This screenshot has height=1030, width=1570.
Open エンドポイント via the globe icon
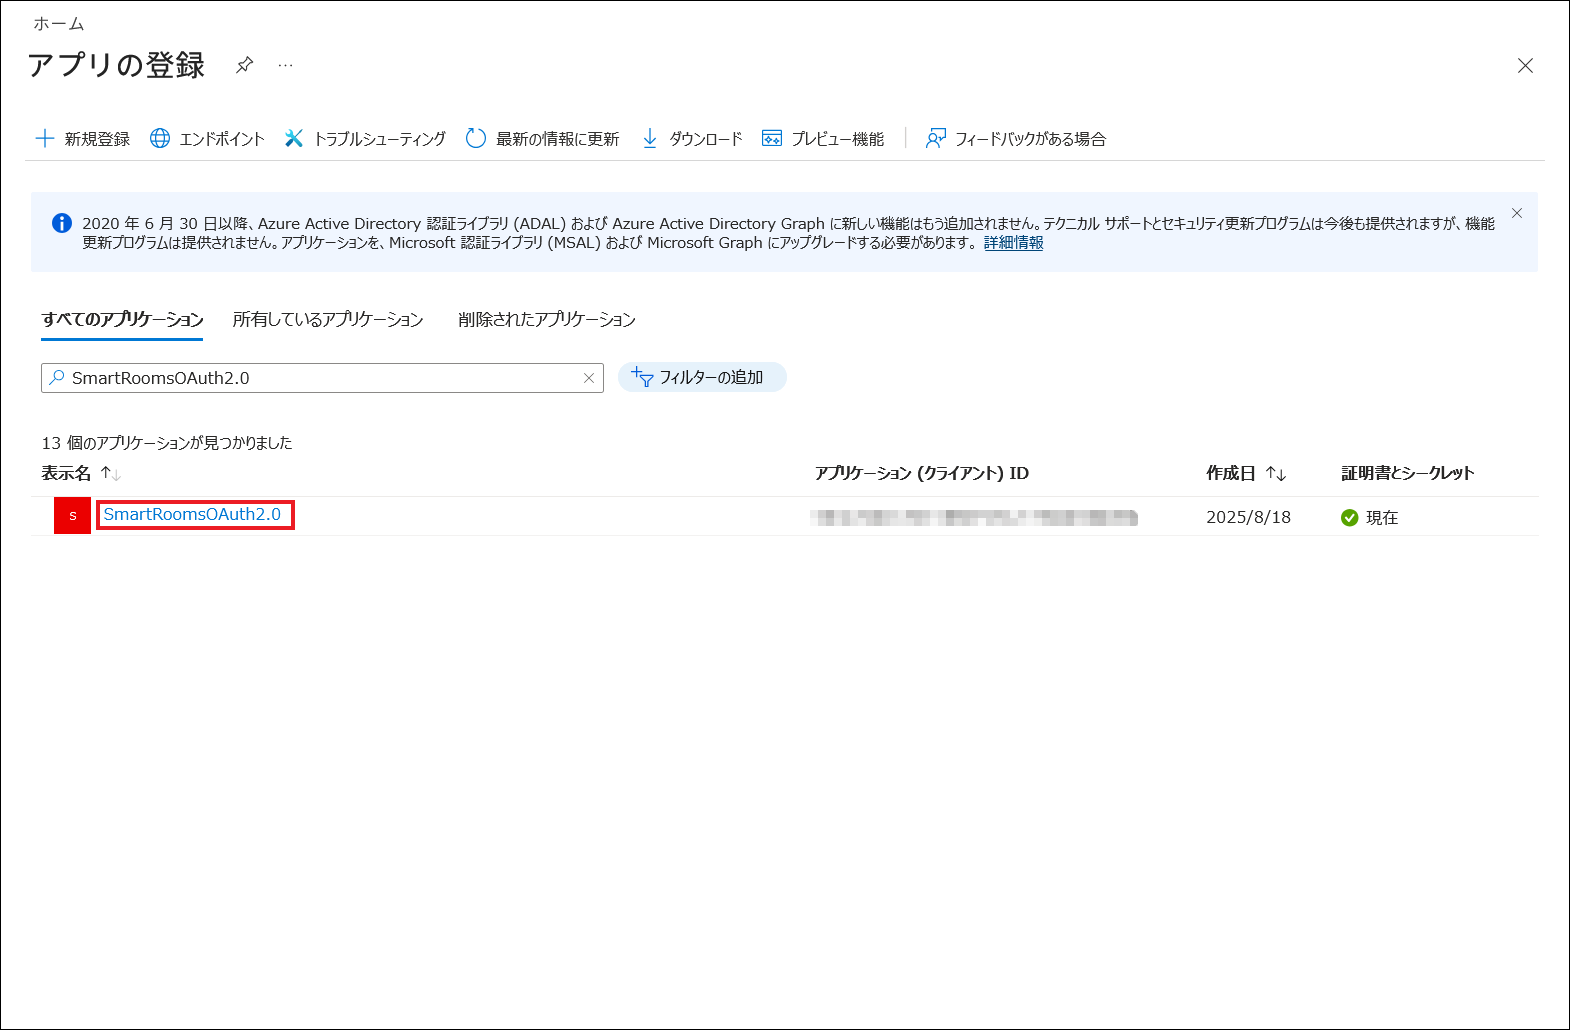click(x=160, y=138)
